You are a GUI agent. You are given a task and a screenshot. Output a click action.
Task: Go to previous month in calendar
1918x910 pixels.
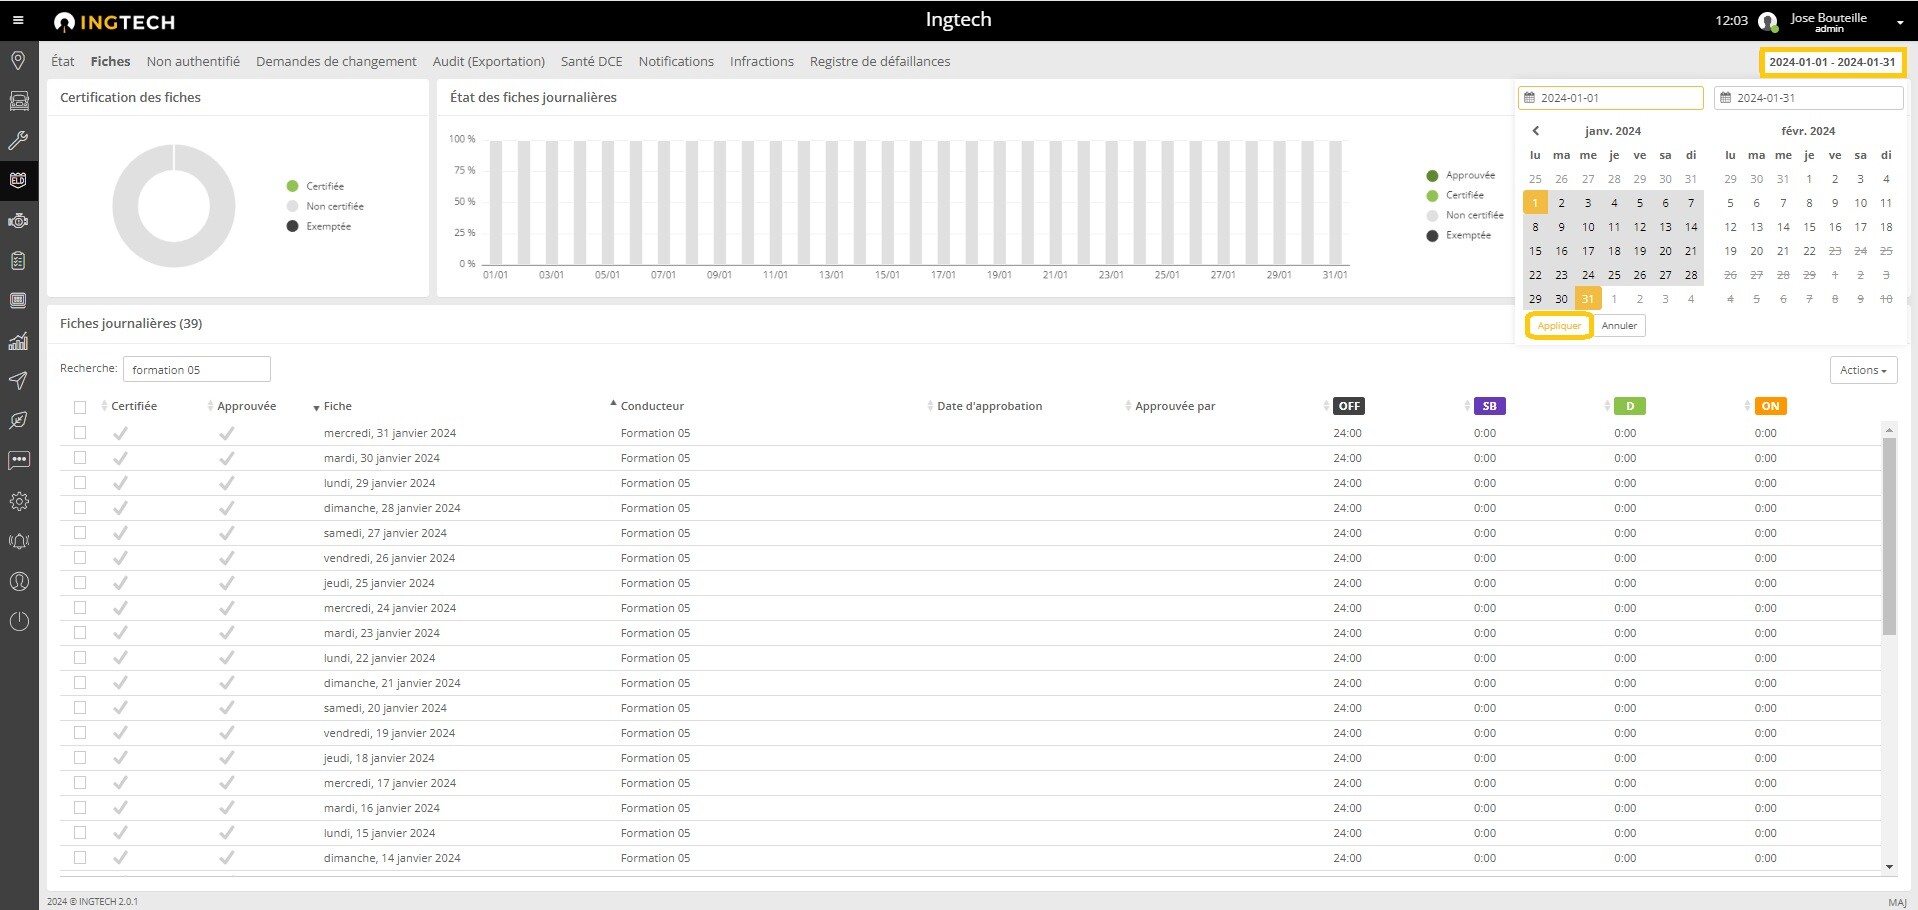[x=1536, y=131]
